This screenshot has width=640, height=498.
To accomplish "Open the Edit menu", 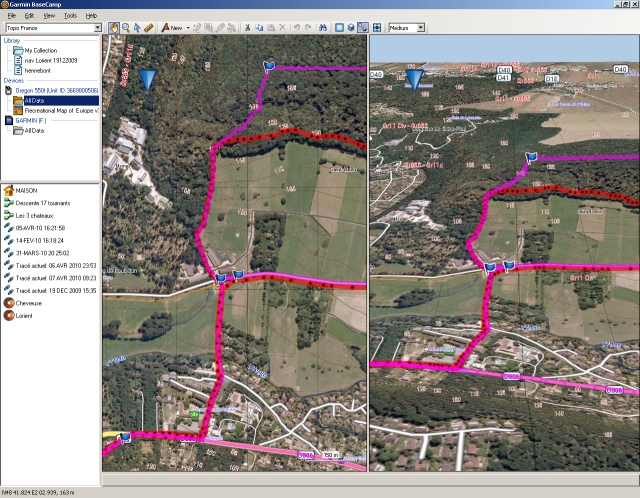I will point(29,16).
